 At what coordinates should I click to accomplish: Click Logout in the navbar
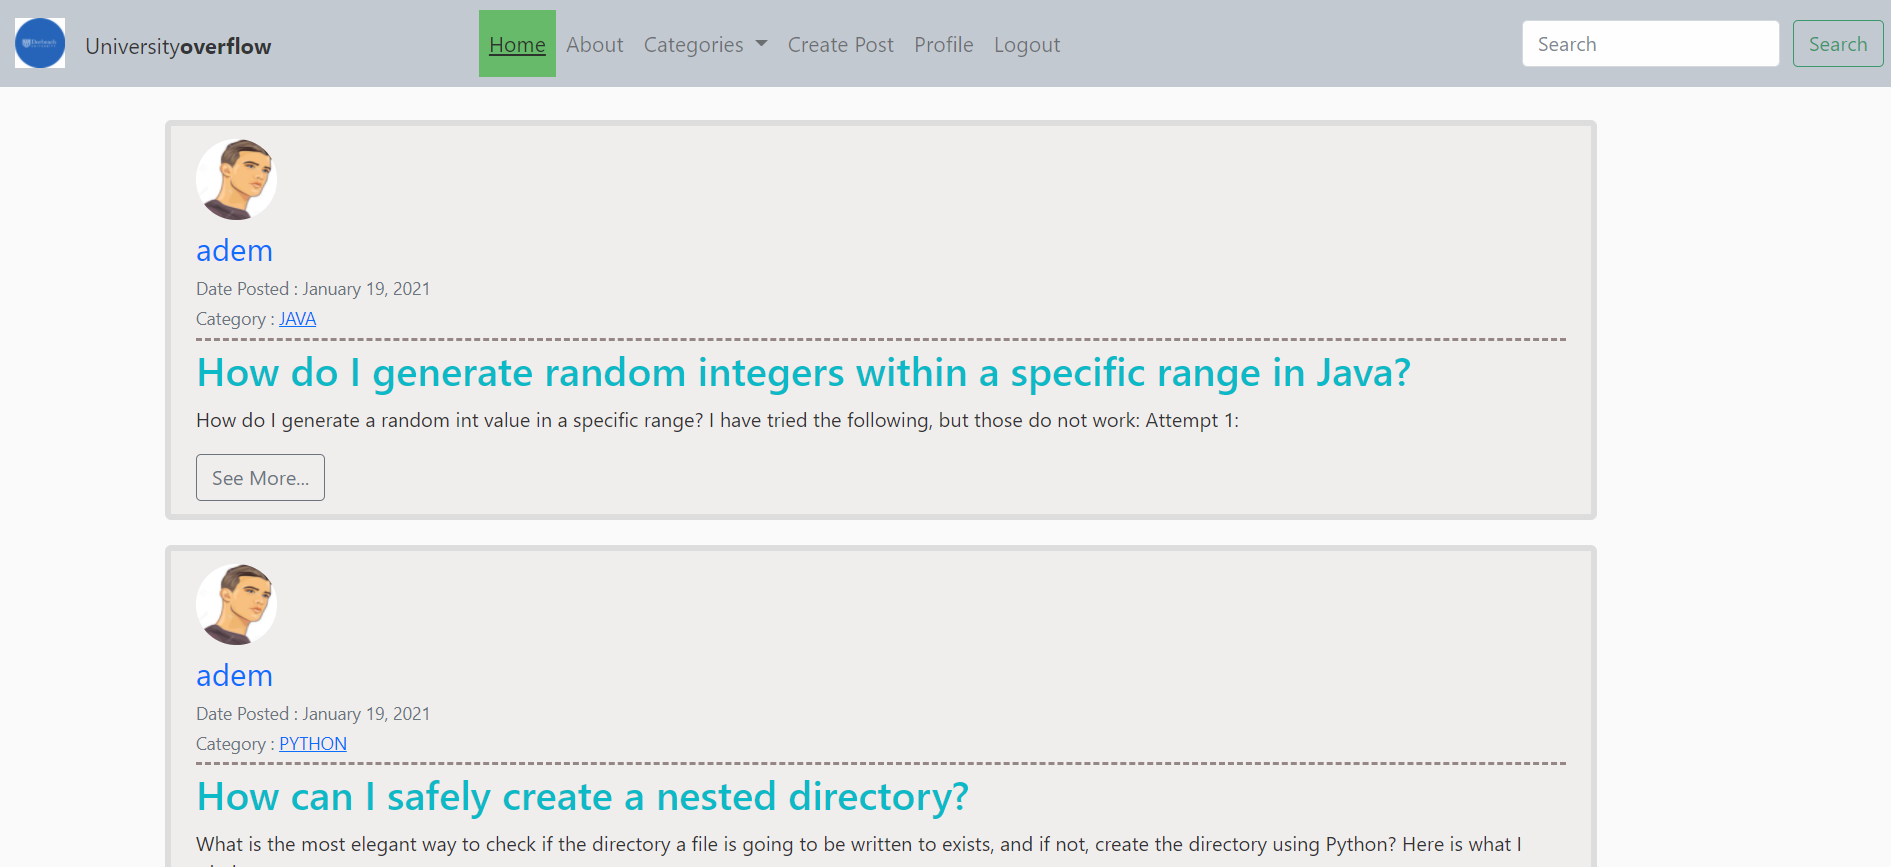(1027, 44)
